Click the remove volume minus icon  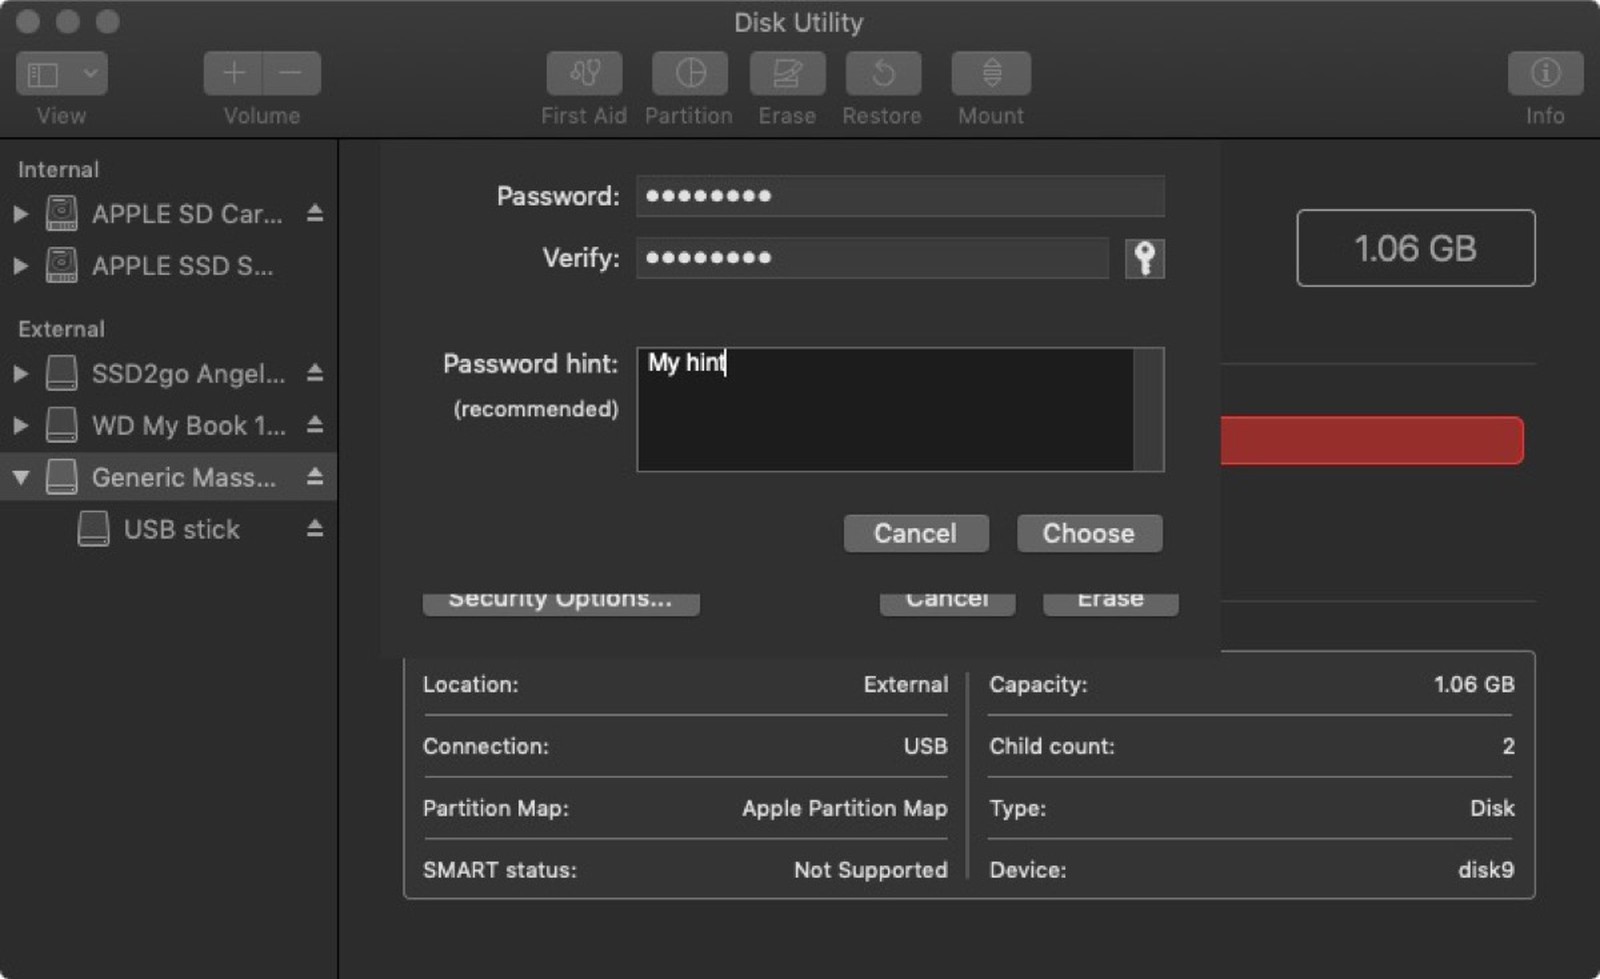[x=292, y=73]
